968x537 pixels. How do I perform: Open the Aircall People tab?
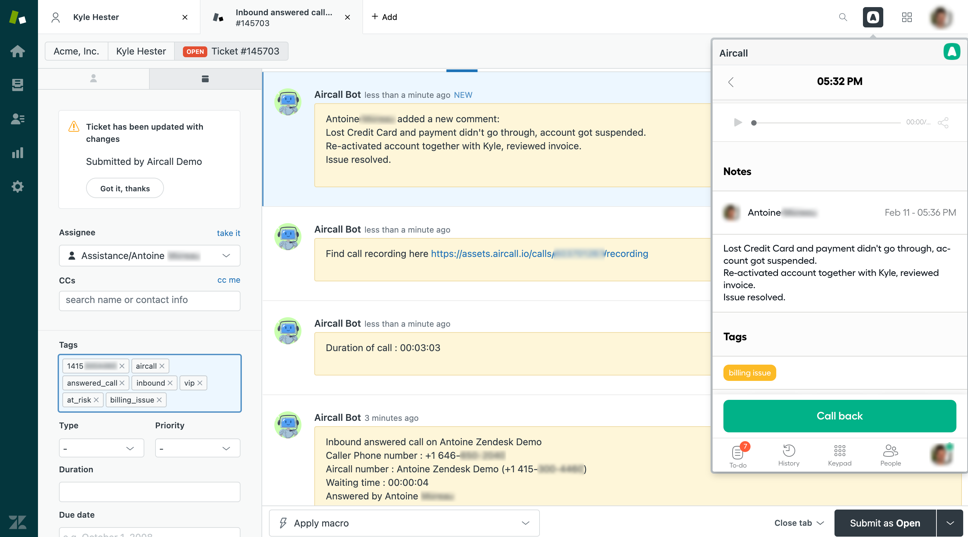(x=890, y=456)
